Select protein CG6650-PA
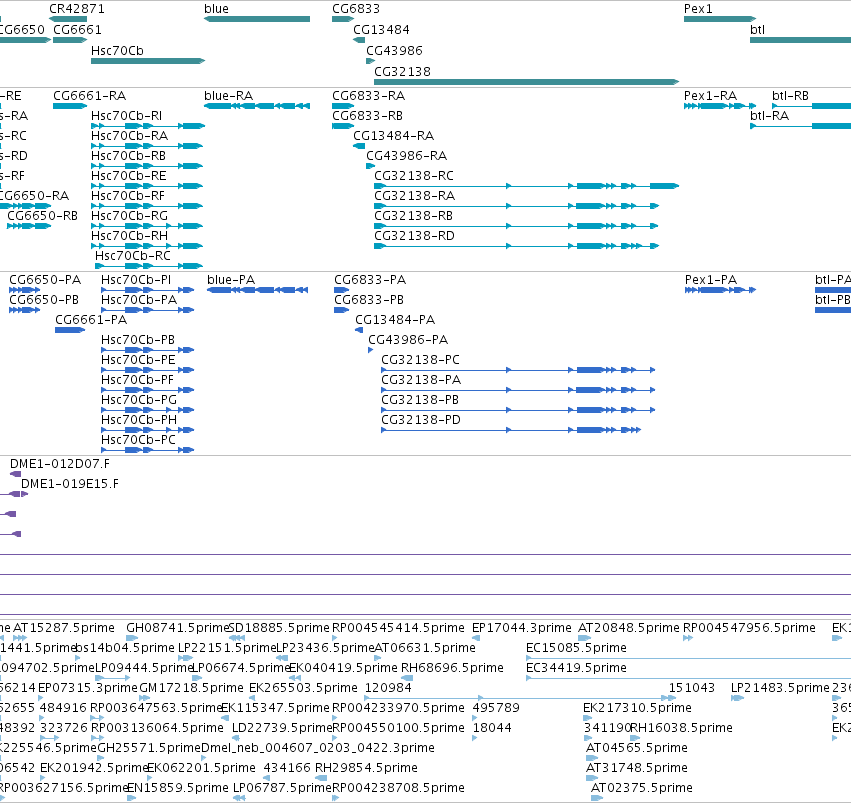This screenshot has height=803, width=851. [x=24, y=290]
